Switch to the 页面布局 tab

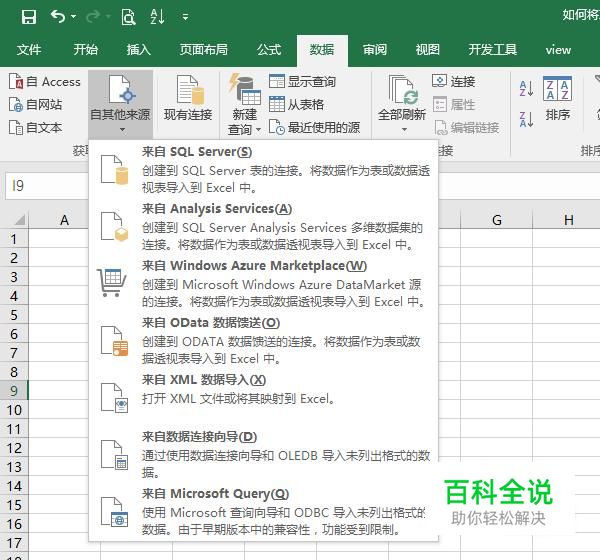(x=204, y=50)
